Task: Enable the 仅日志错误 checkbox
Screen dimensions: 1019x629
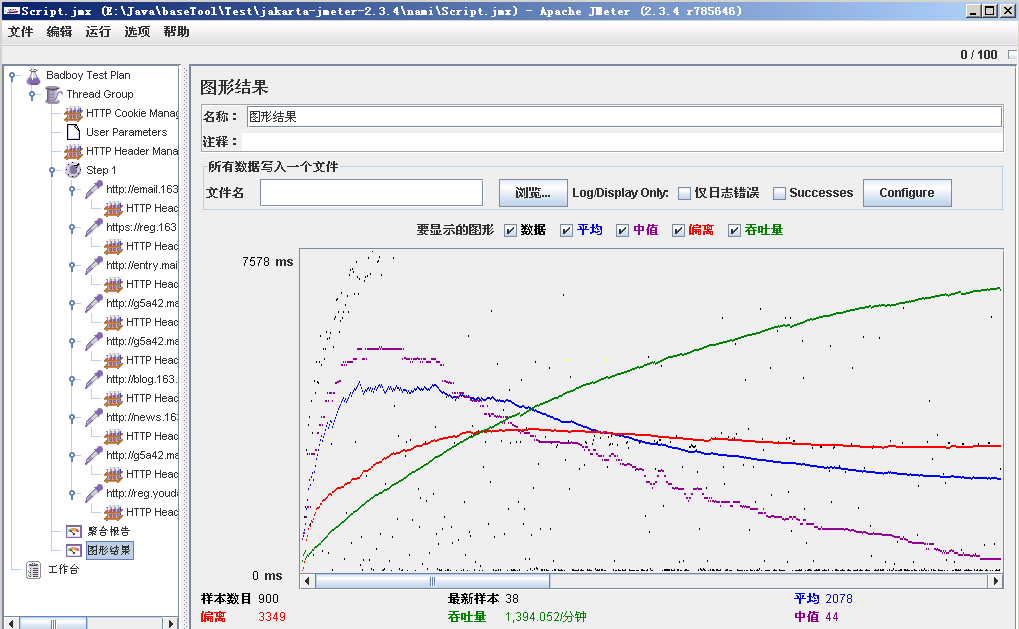Action: click(685, 192)
